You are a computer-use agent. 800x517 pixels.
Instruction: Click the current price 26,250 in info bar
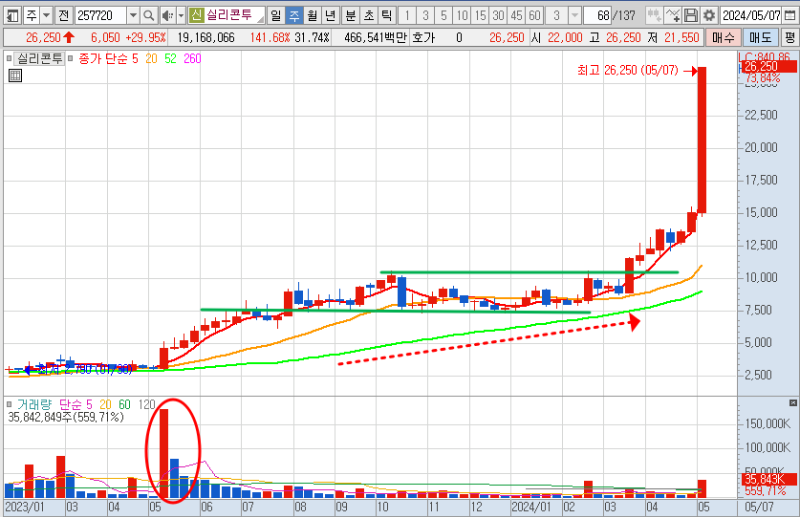coord(43,38)
